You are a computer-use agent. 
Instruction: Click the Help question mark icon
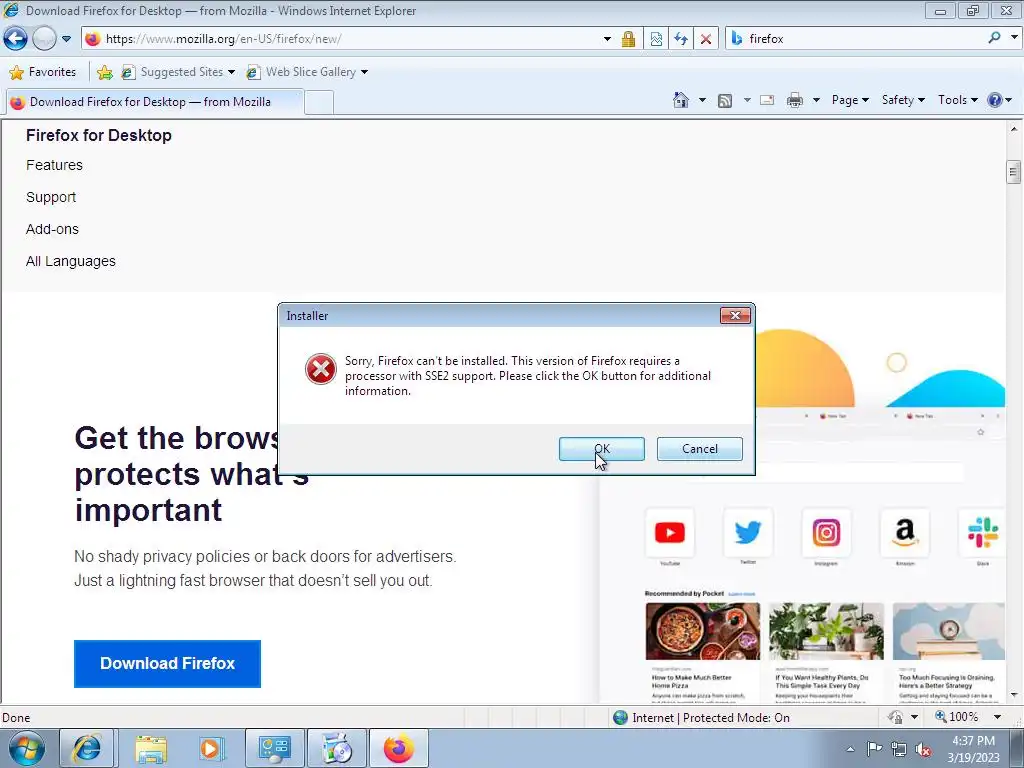point(995,100)
